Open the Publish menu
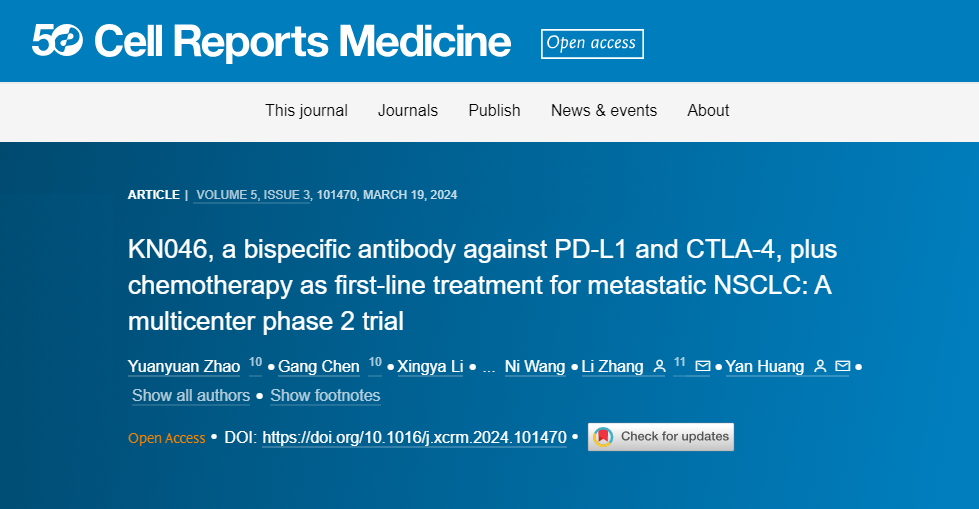979x509 pixels. (x=494, y=111)
